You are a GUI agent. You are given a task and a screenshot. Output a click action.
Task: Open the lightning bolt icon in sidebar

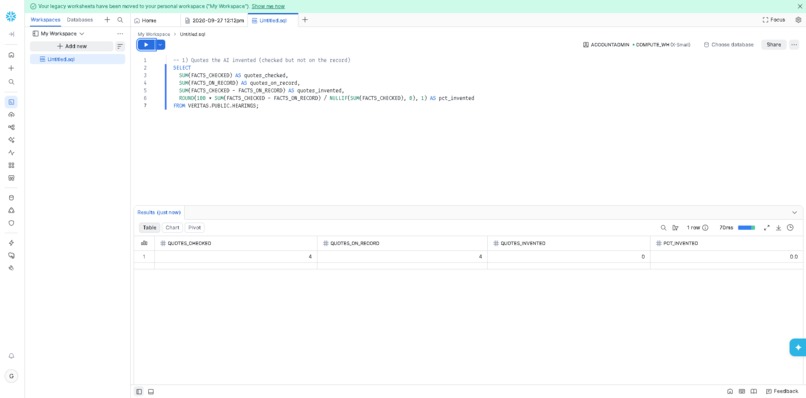coord(11,243)
